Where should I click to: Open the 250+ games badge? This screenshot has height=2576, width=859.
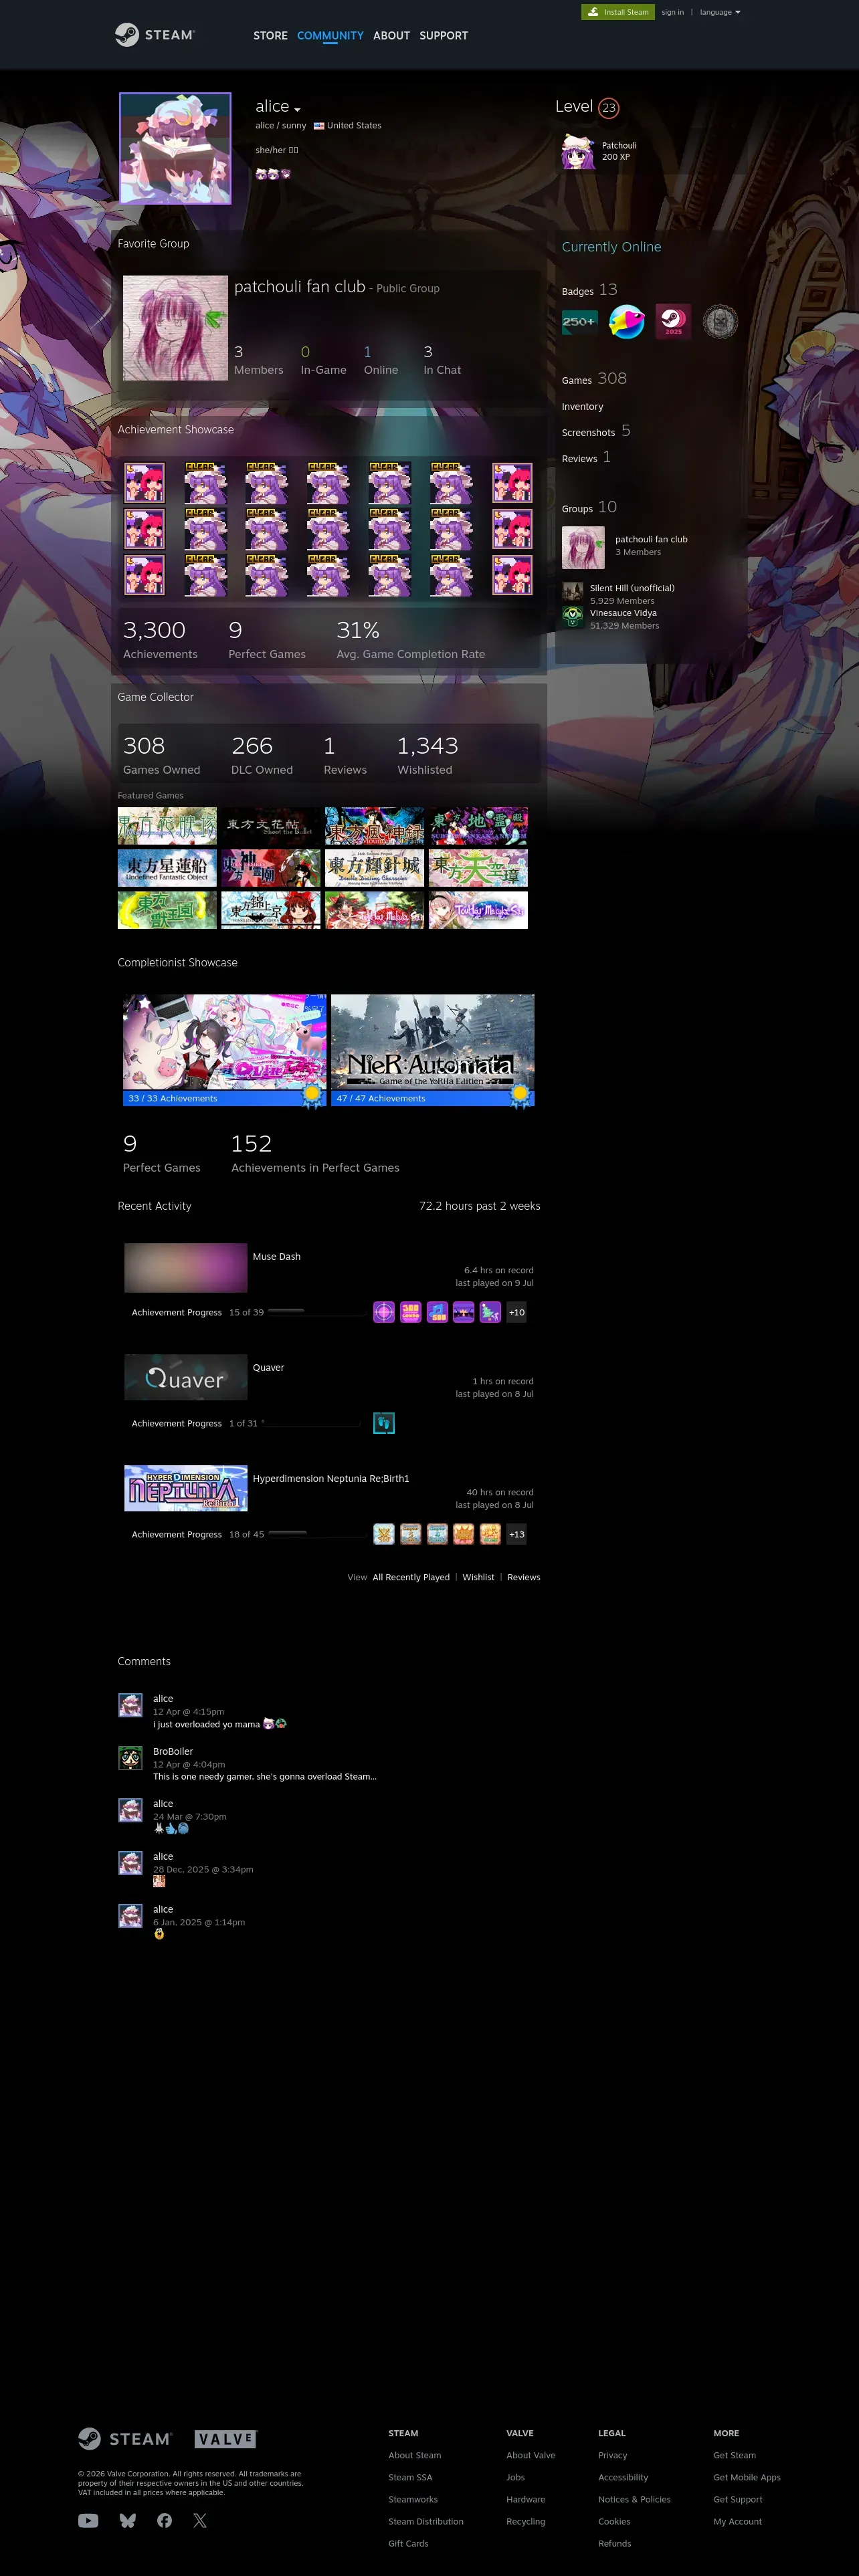click(579, 322)
